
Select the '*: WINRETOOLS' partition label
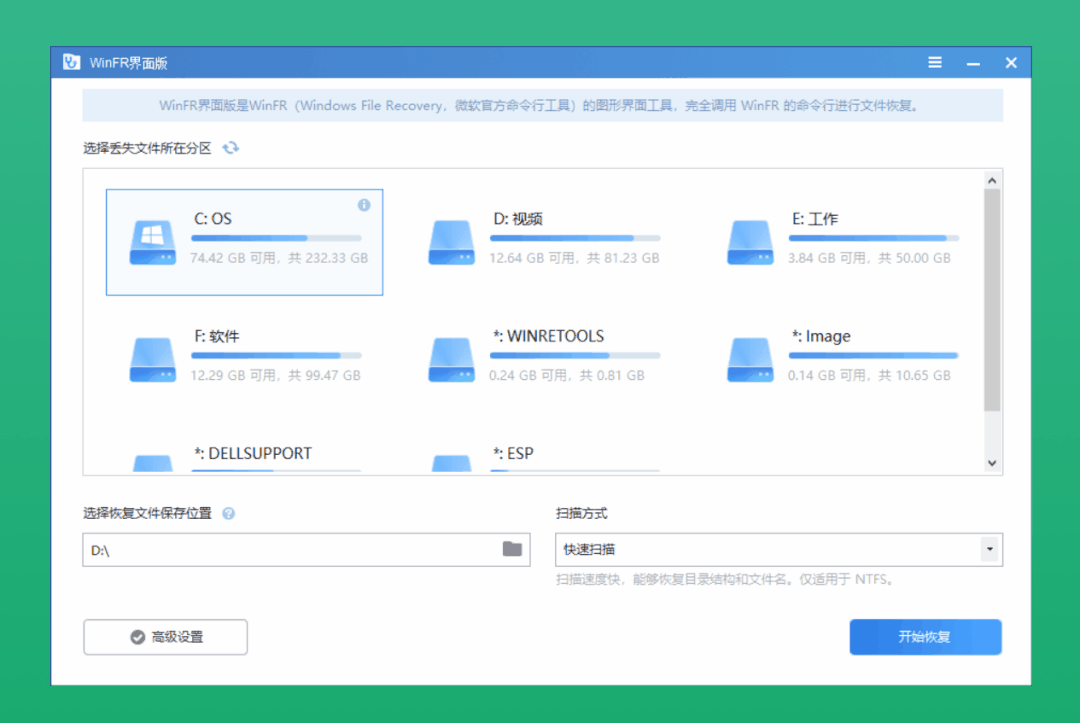point(548,336)
